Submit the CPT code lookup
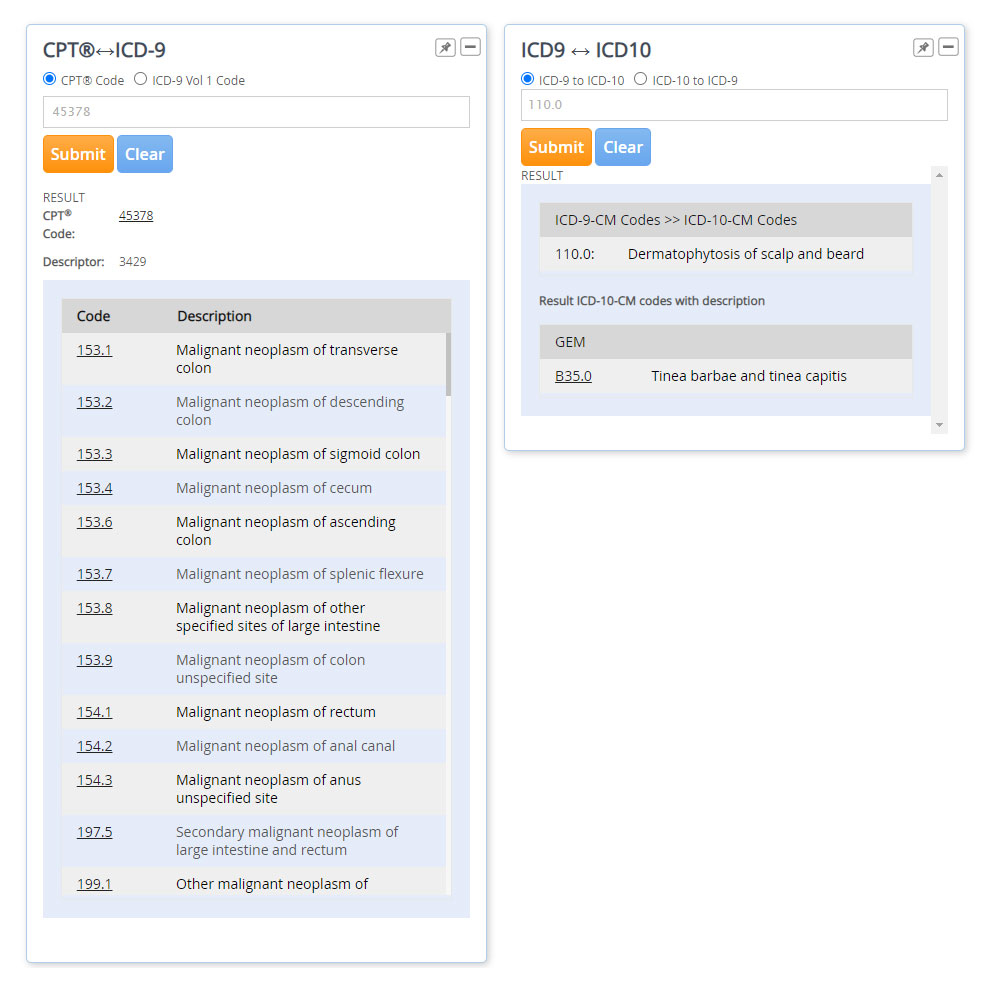Viewport: 994px width, 990px height. (x=77, y=154)
